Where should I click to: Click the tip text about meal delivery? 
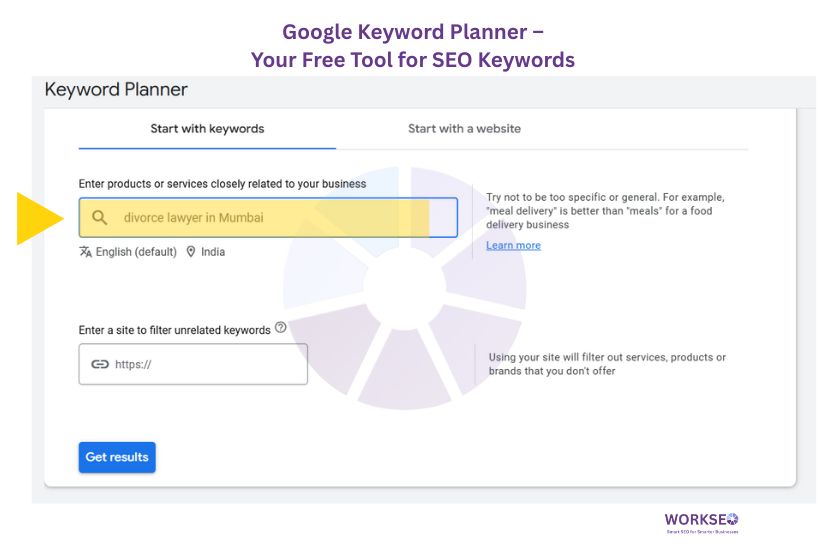pyautogui.click(x=605, y=211)
